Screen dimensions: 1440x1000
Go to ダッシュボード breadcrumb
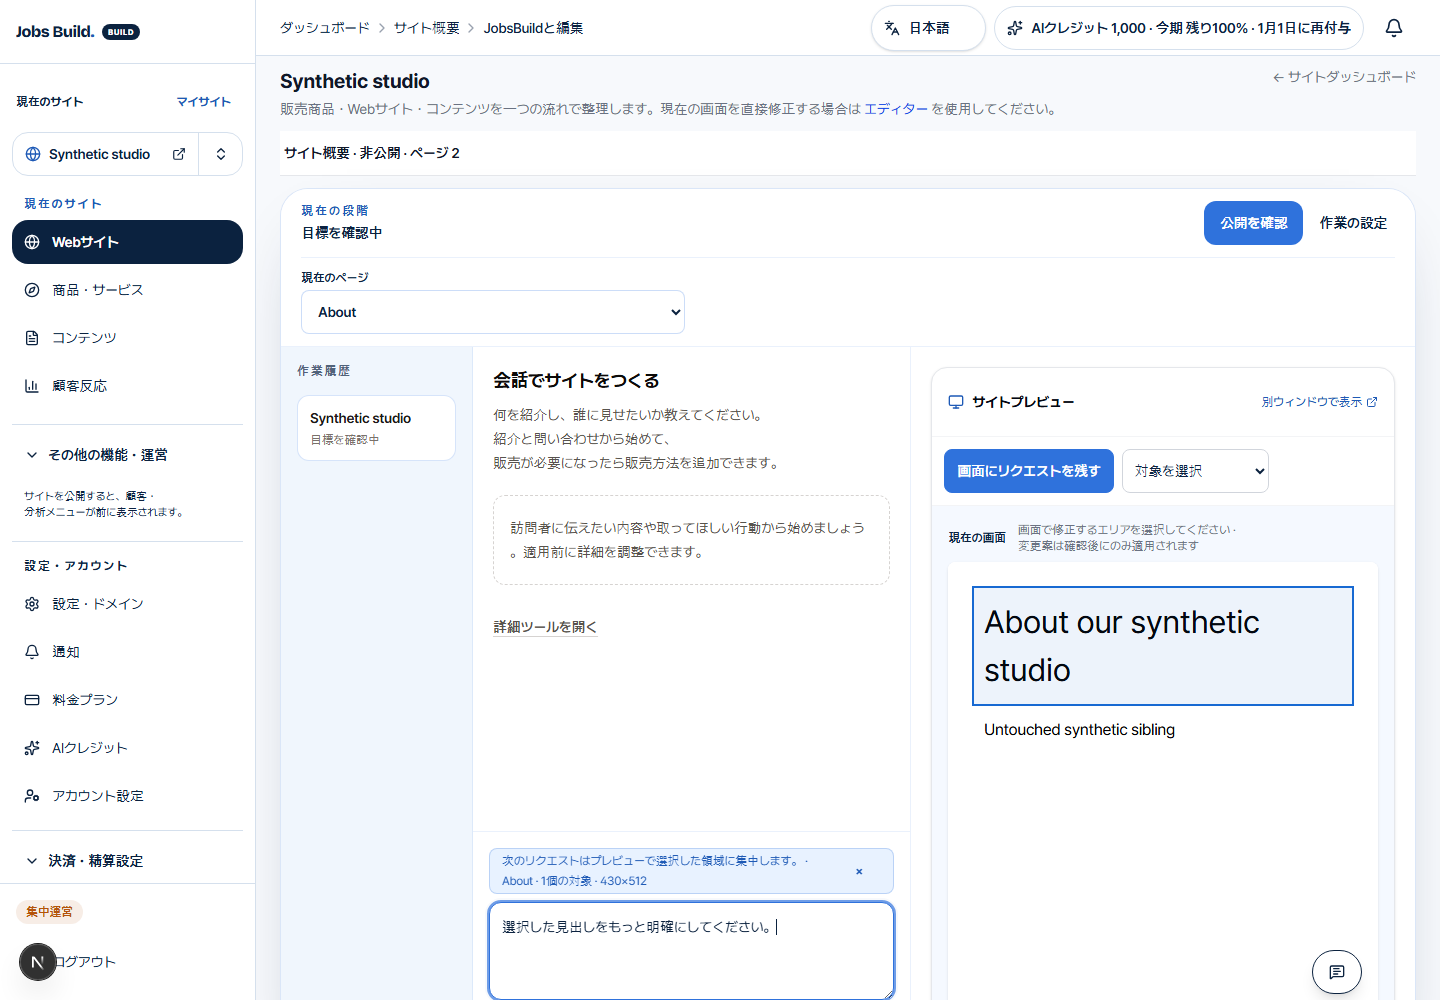325,28
